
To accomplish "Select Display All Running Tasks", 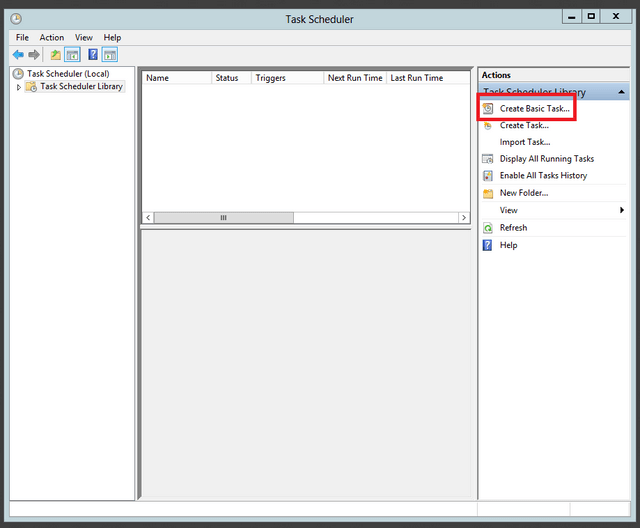I will coord(547,159).
